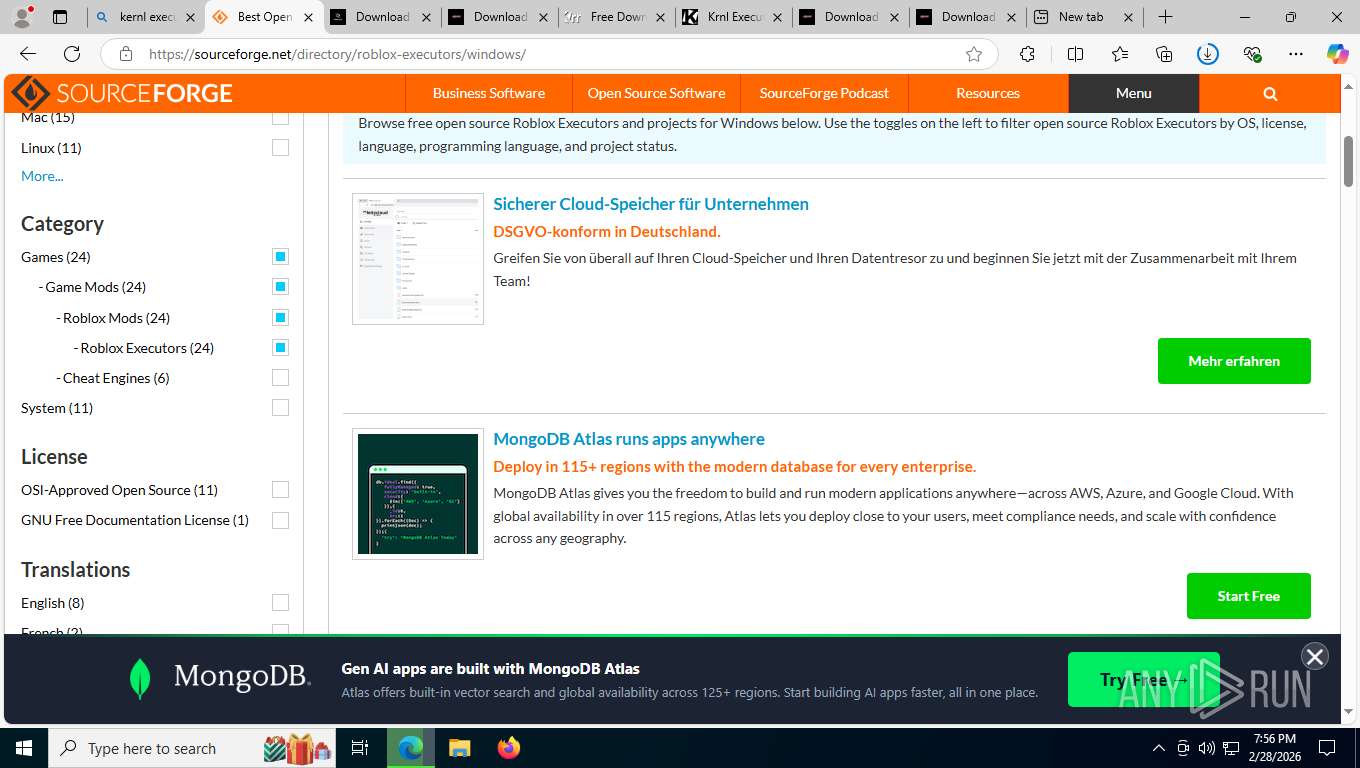This screenshot has height=768, width=1360.
Task: Check the Linux (11) filter
Action: (x=280, y=148)
